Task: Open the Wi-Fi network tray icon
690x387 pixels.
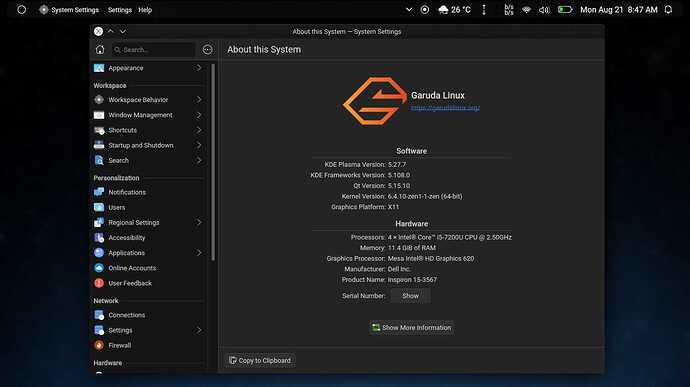Action: click(x=526, y=10)
